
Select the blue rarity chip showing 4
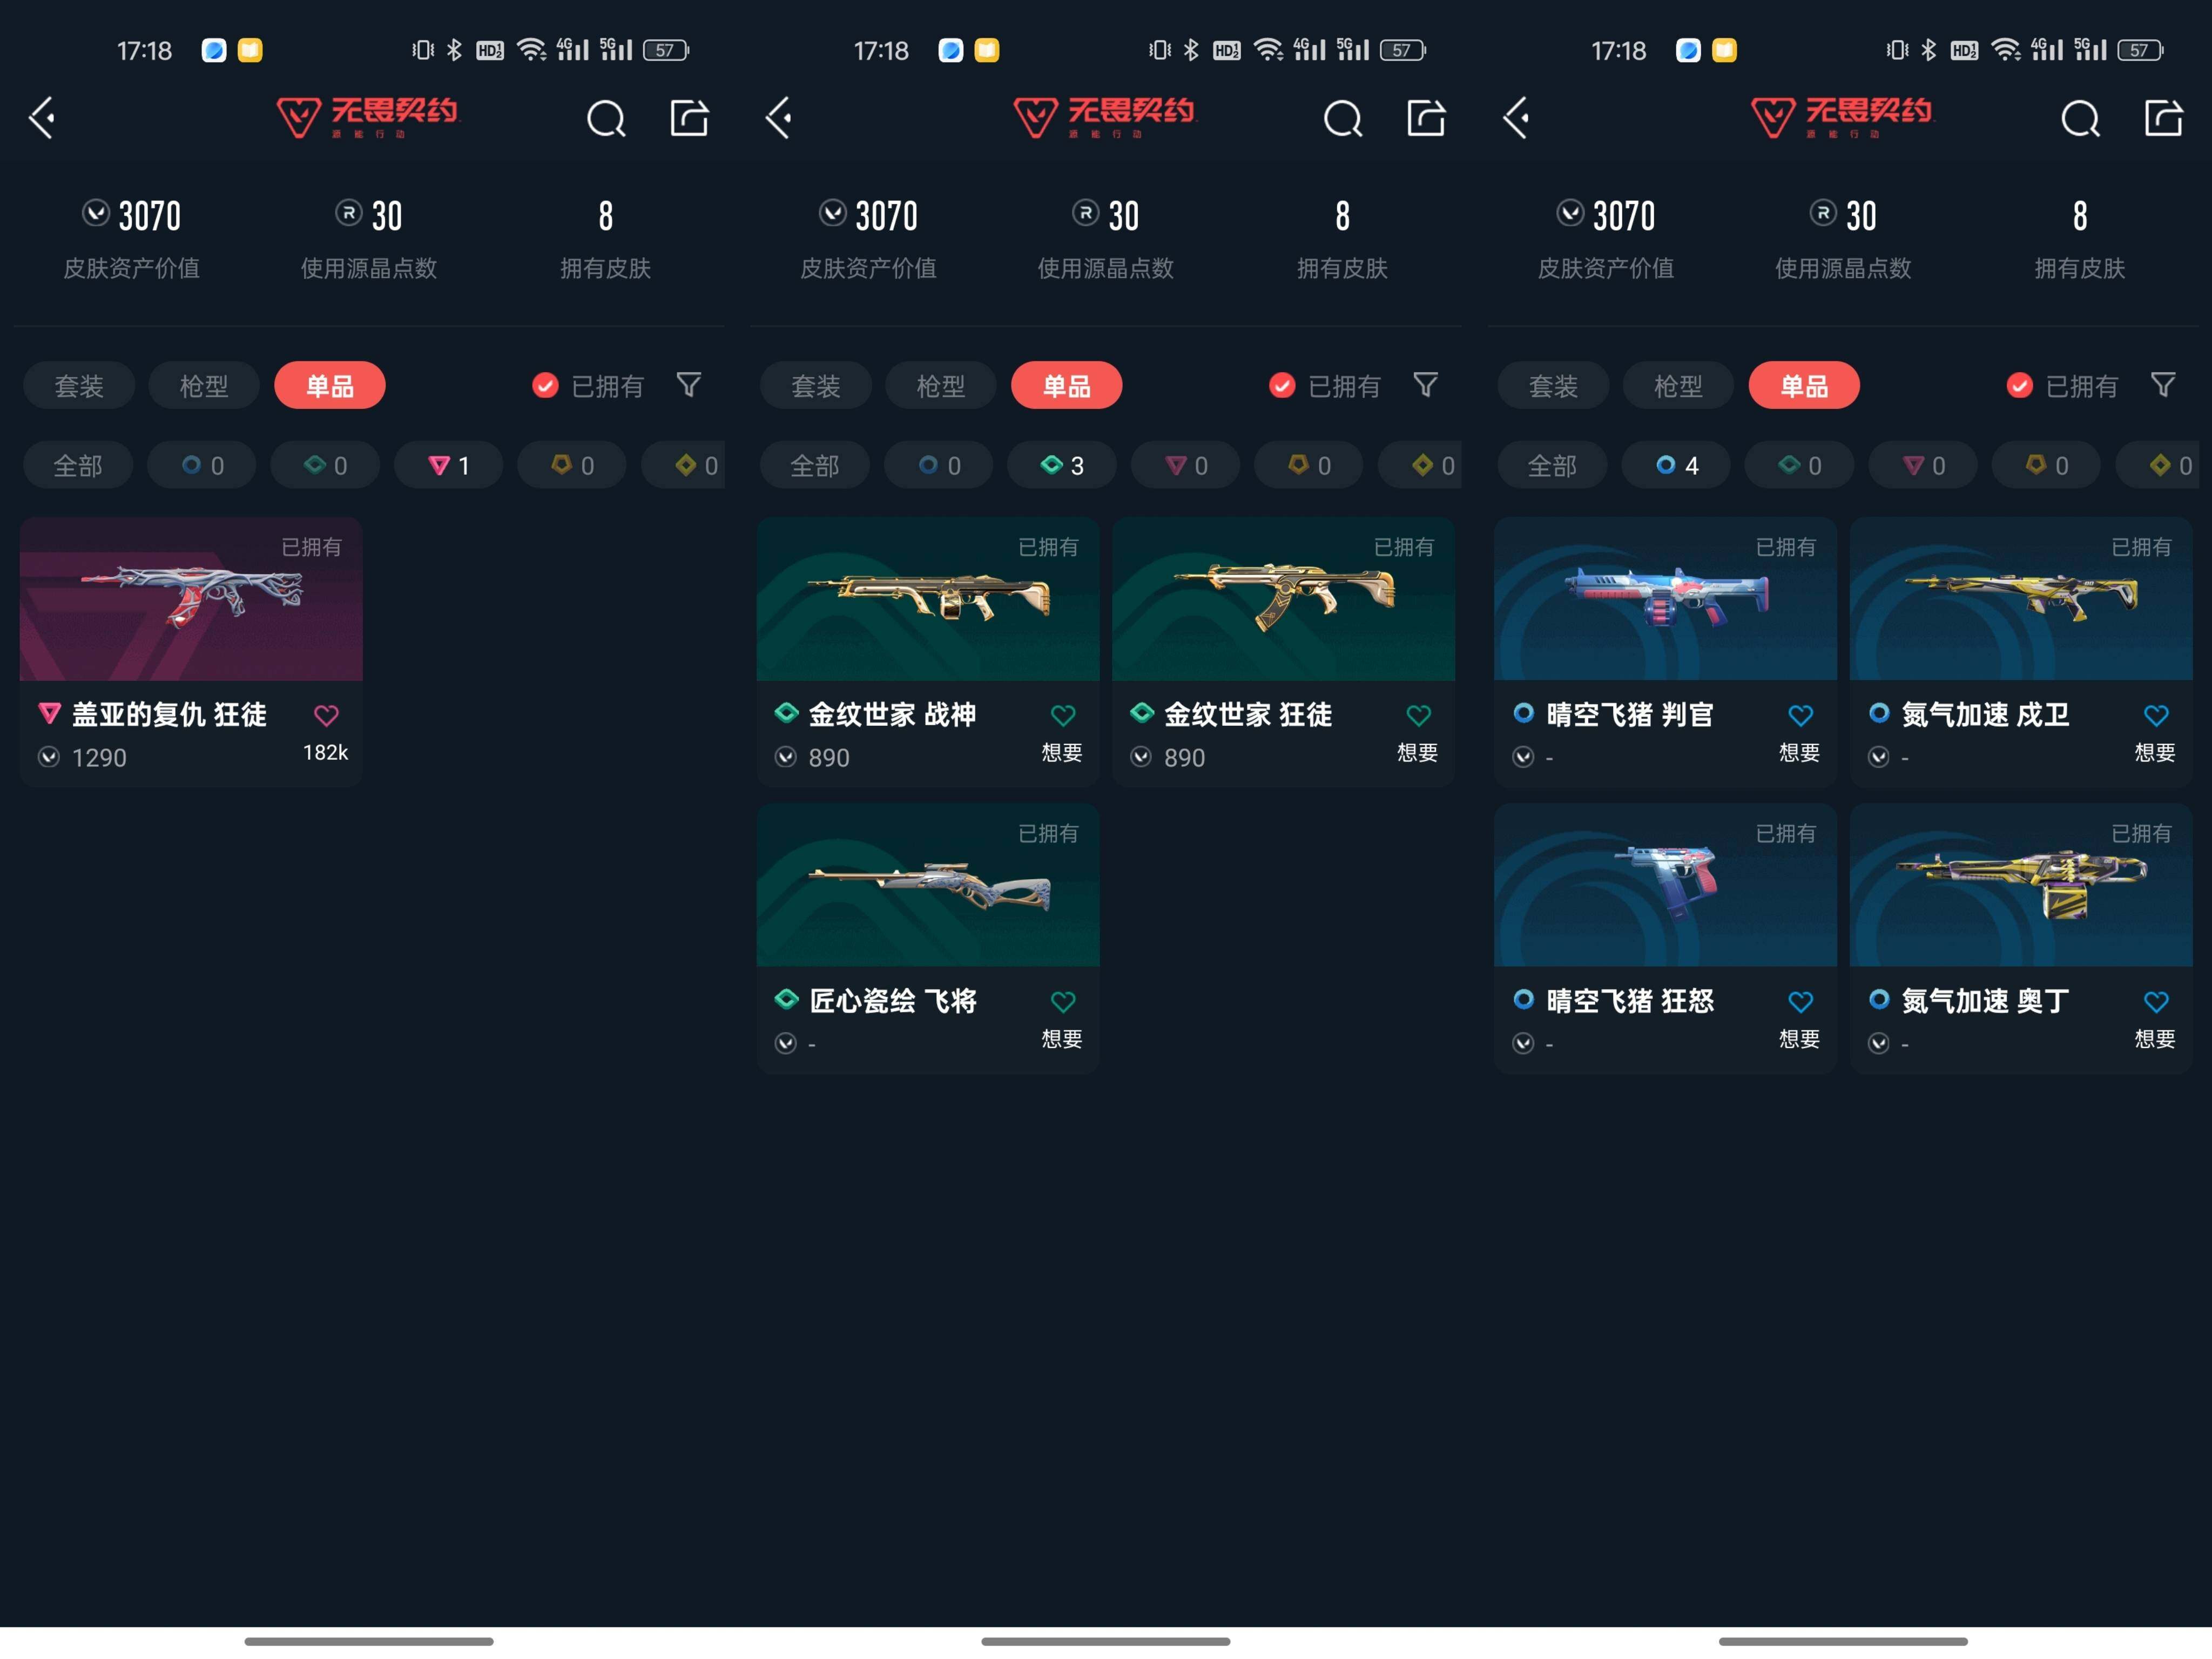click(1676, 466)
